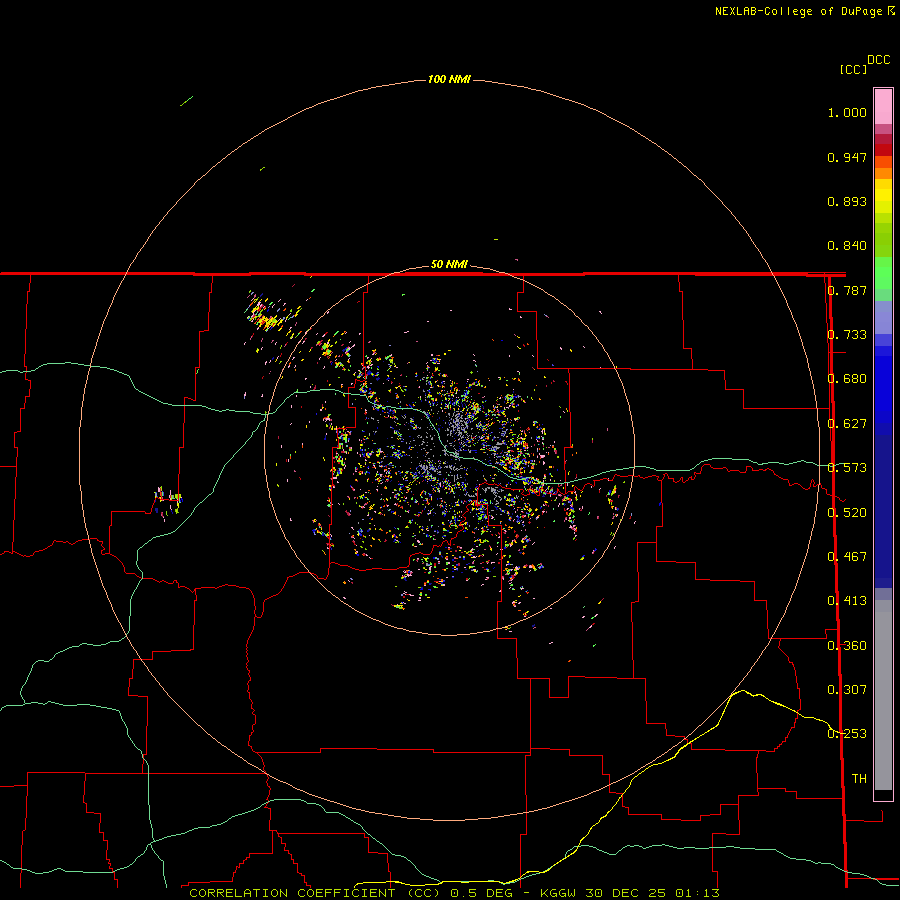Image resolution: width=900 pixels, height=900 pixels.
Task: Click the 0.467 scale value
Action: (847, 557)
